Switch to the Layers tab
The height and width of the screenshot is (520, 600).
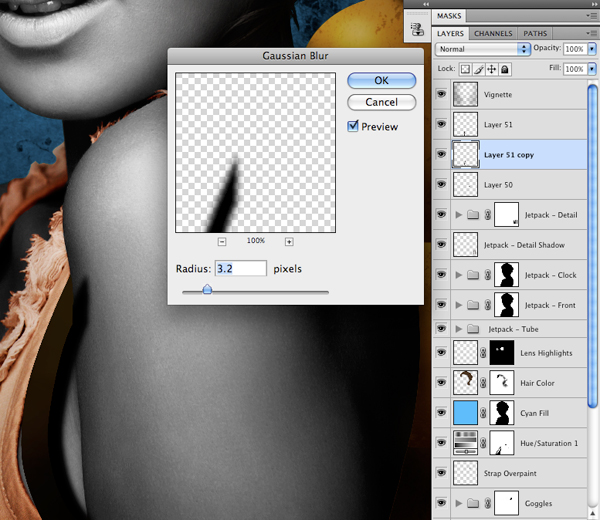click(450, 33)
